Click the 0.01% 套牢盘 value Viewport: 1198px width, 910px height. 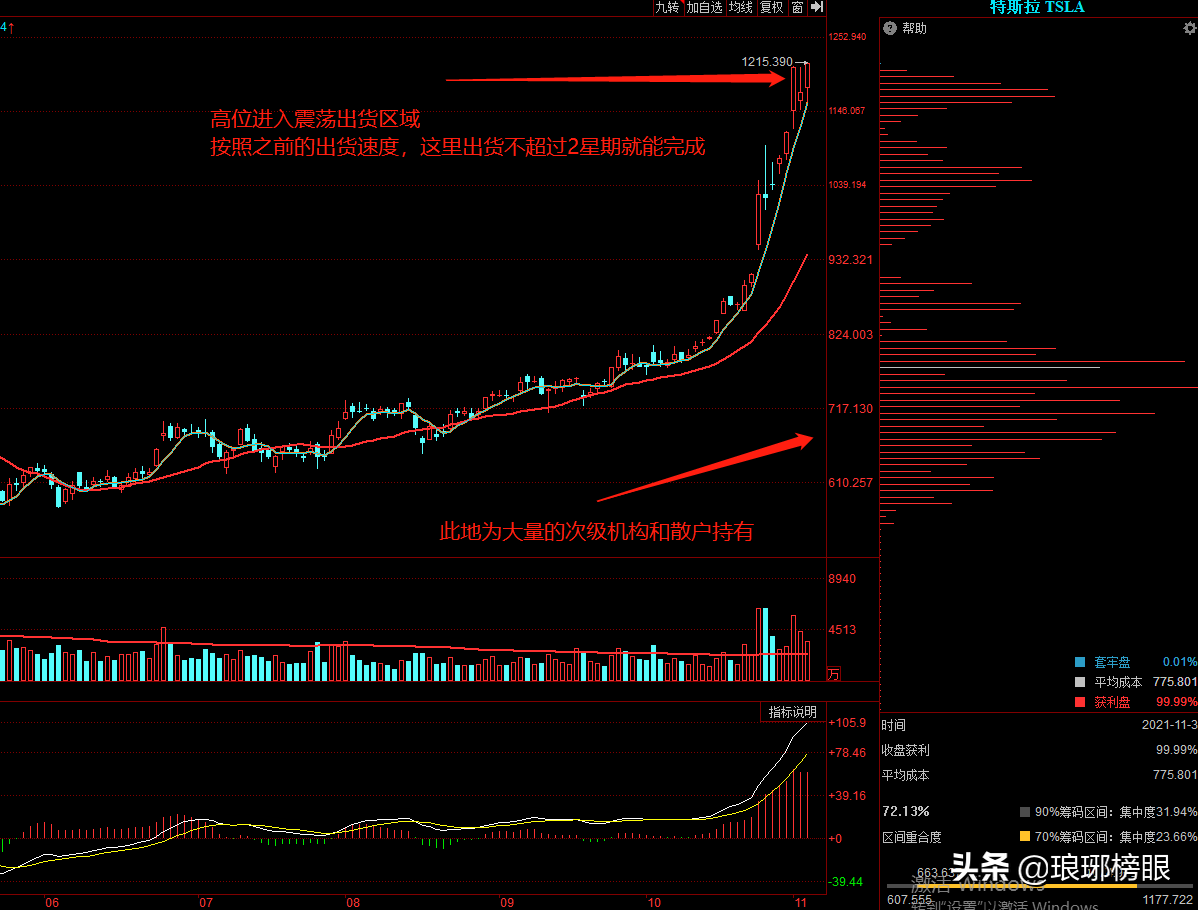1180,662
